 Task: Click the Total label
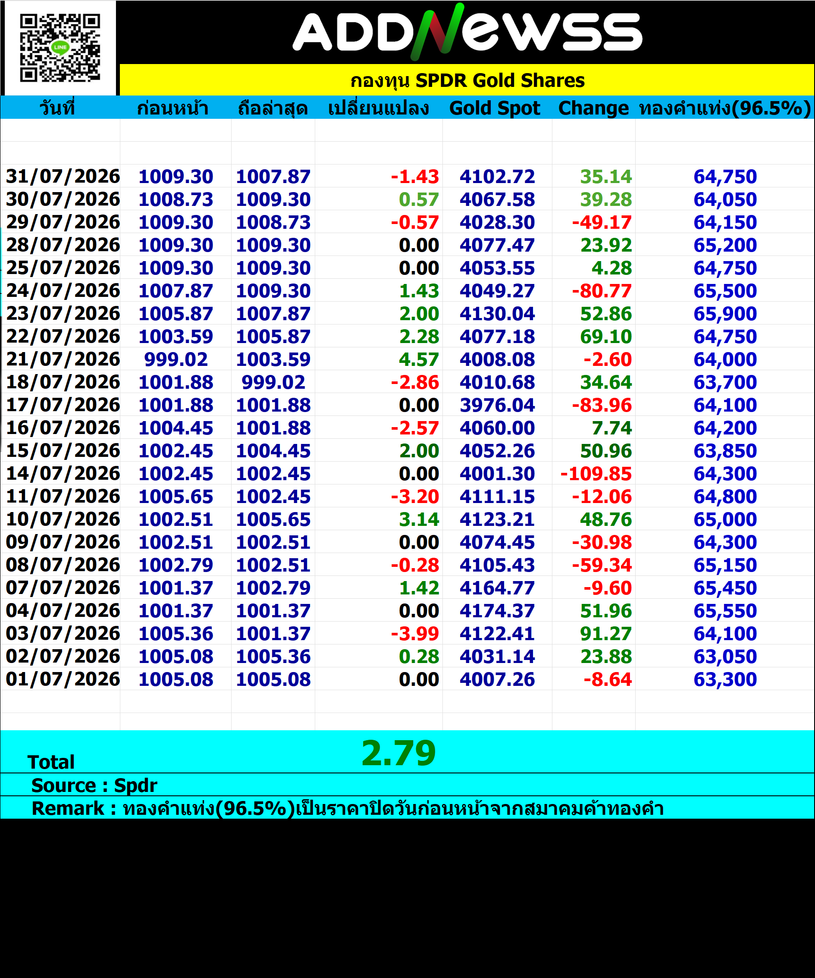[51, 762]
